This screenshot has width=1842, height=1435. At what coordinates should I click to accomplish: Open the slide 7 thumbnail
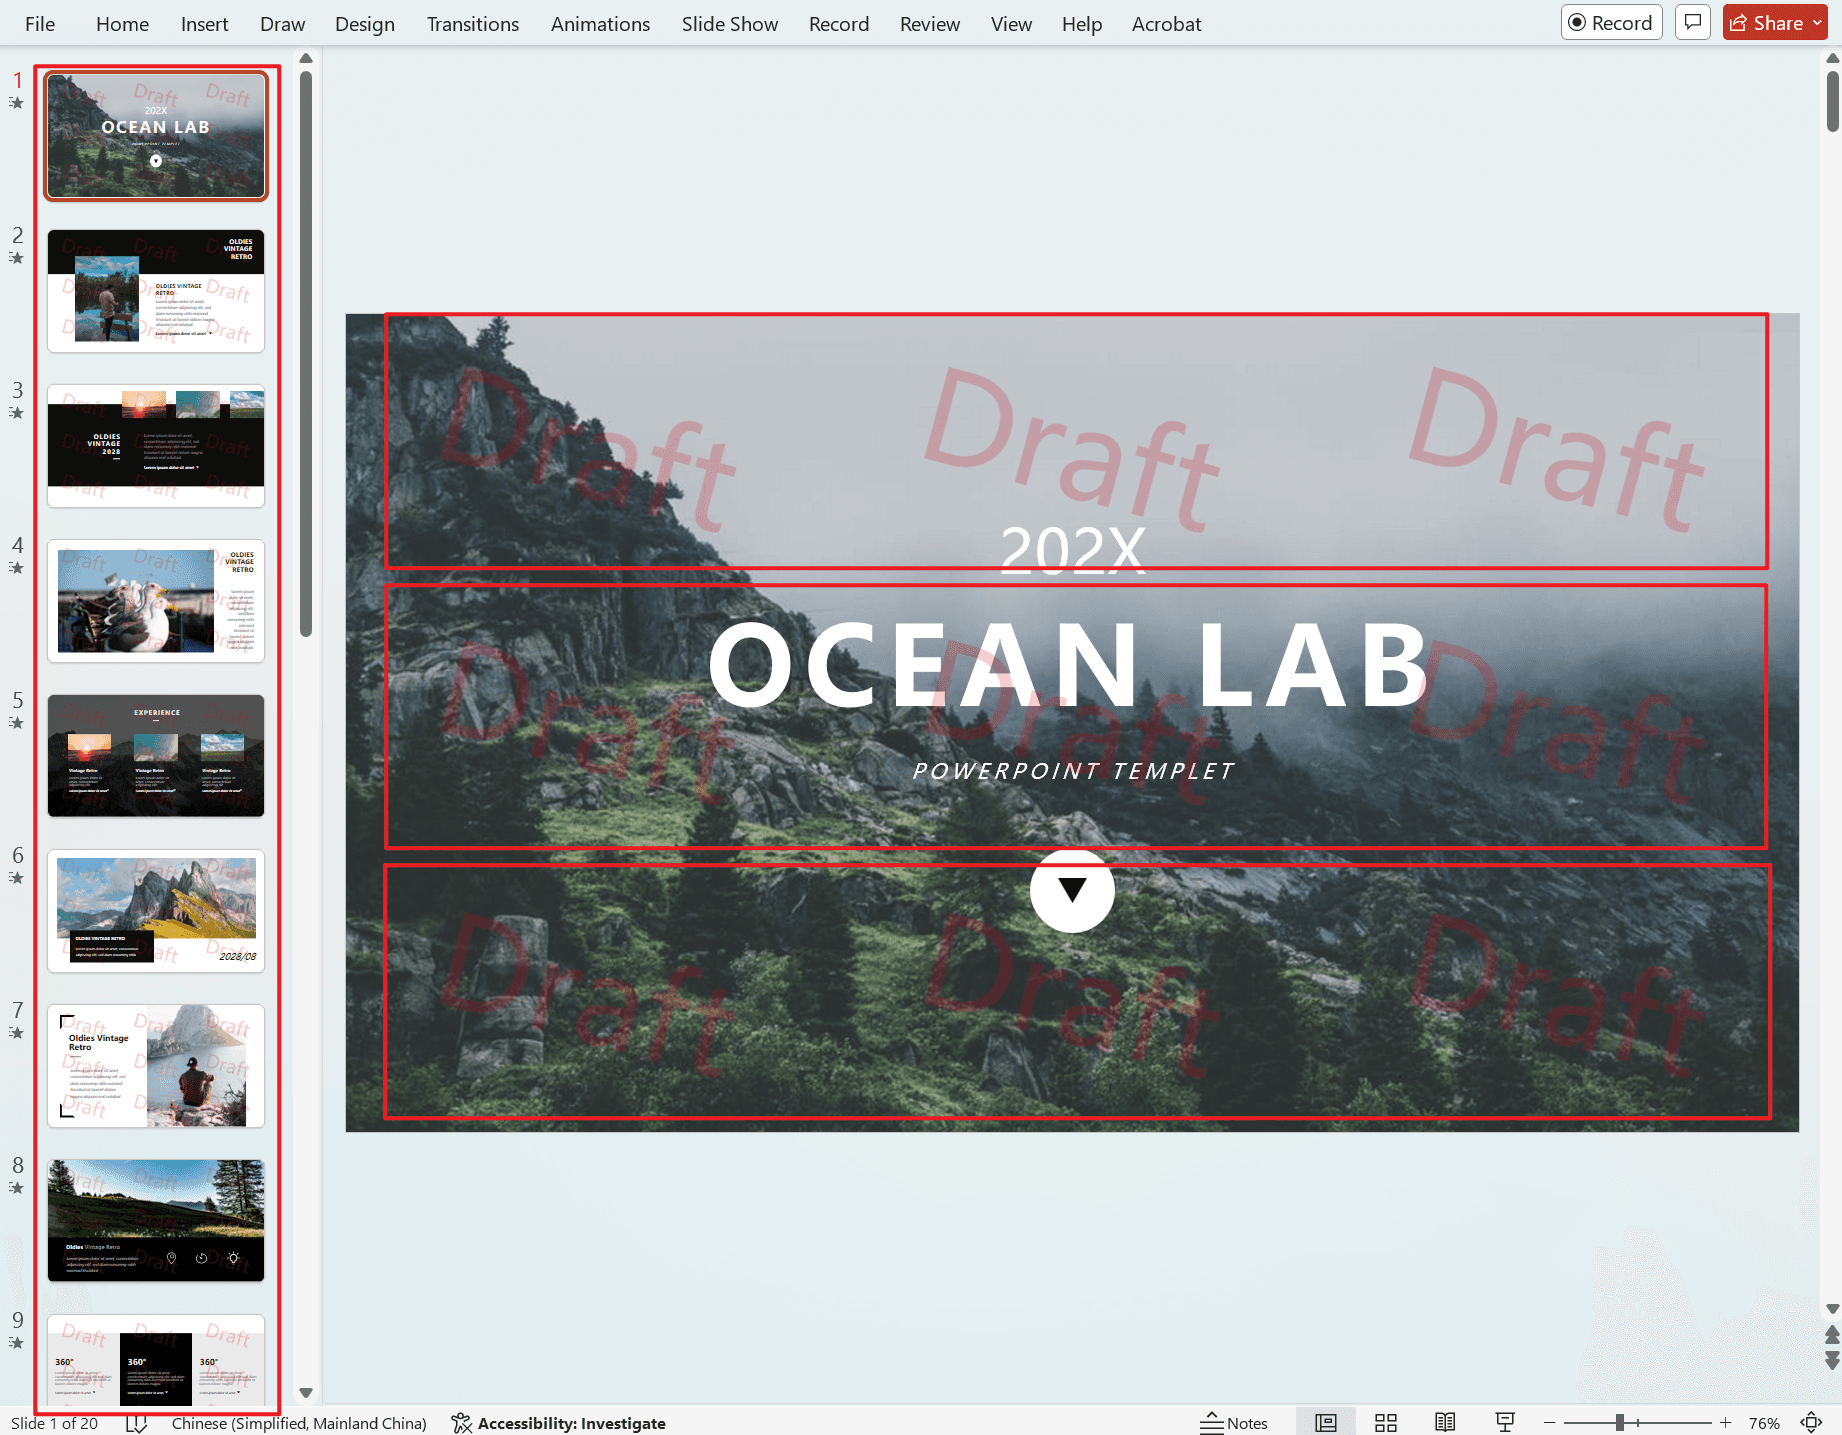156,1065
